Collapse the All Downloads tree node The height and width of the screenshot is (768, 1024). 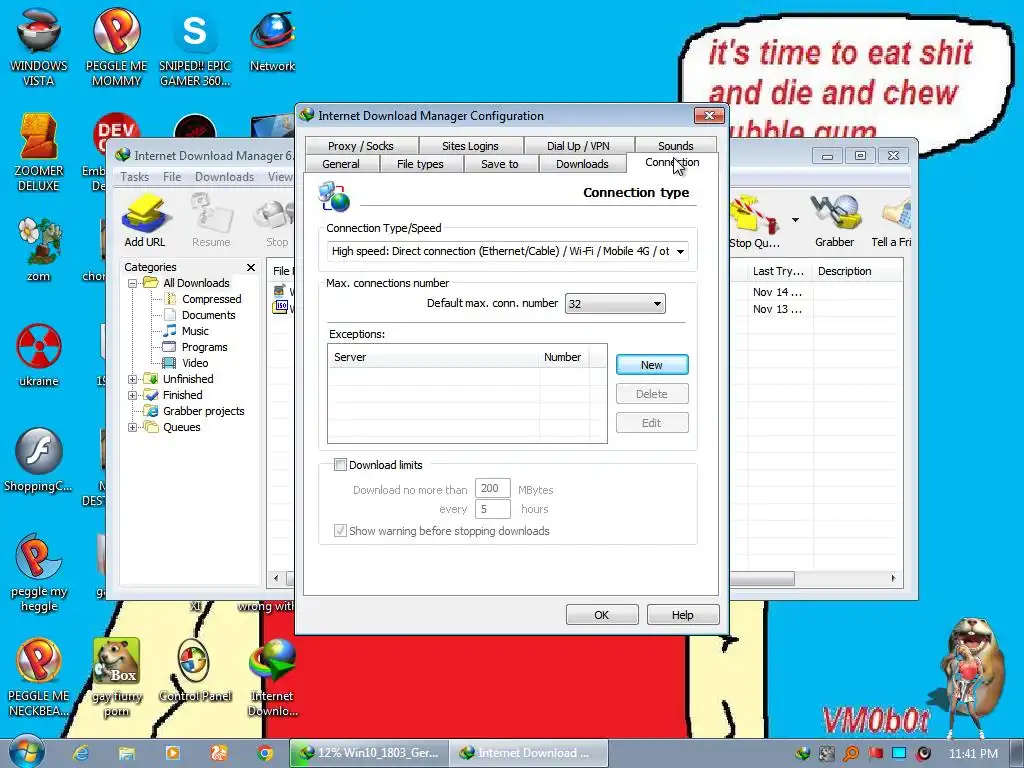pyautogui.click(x=133, y=283)
